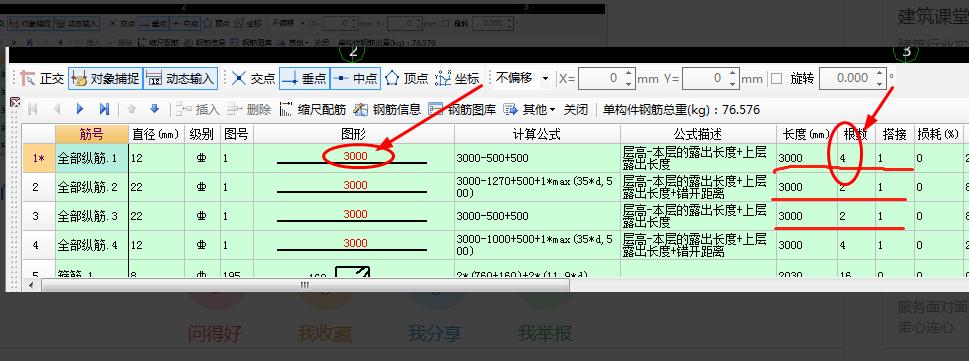Toggle the 中点 midpoint snap
The width and height of the screenshot is (969, 361).
pyautogui.click(x=355, y=79)
